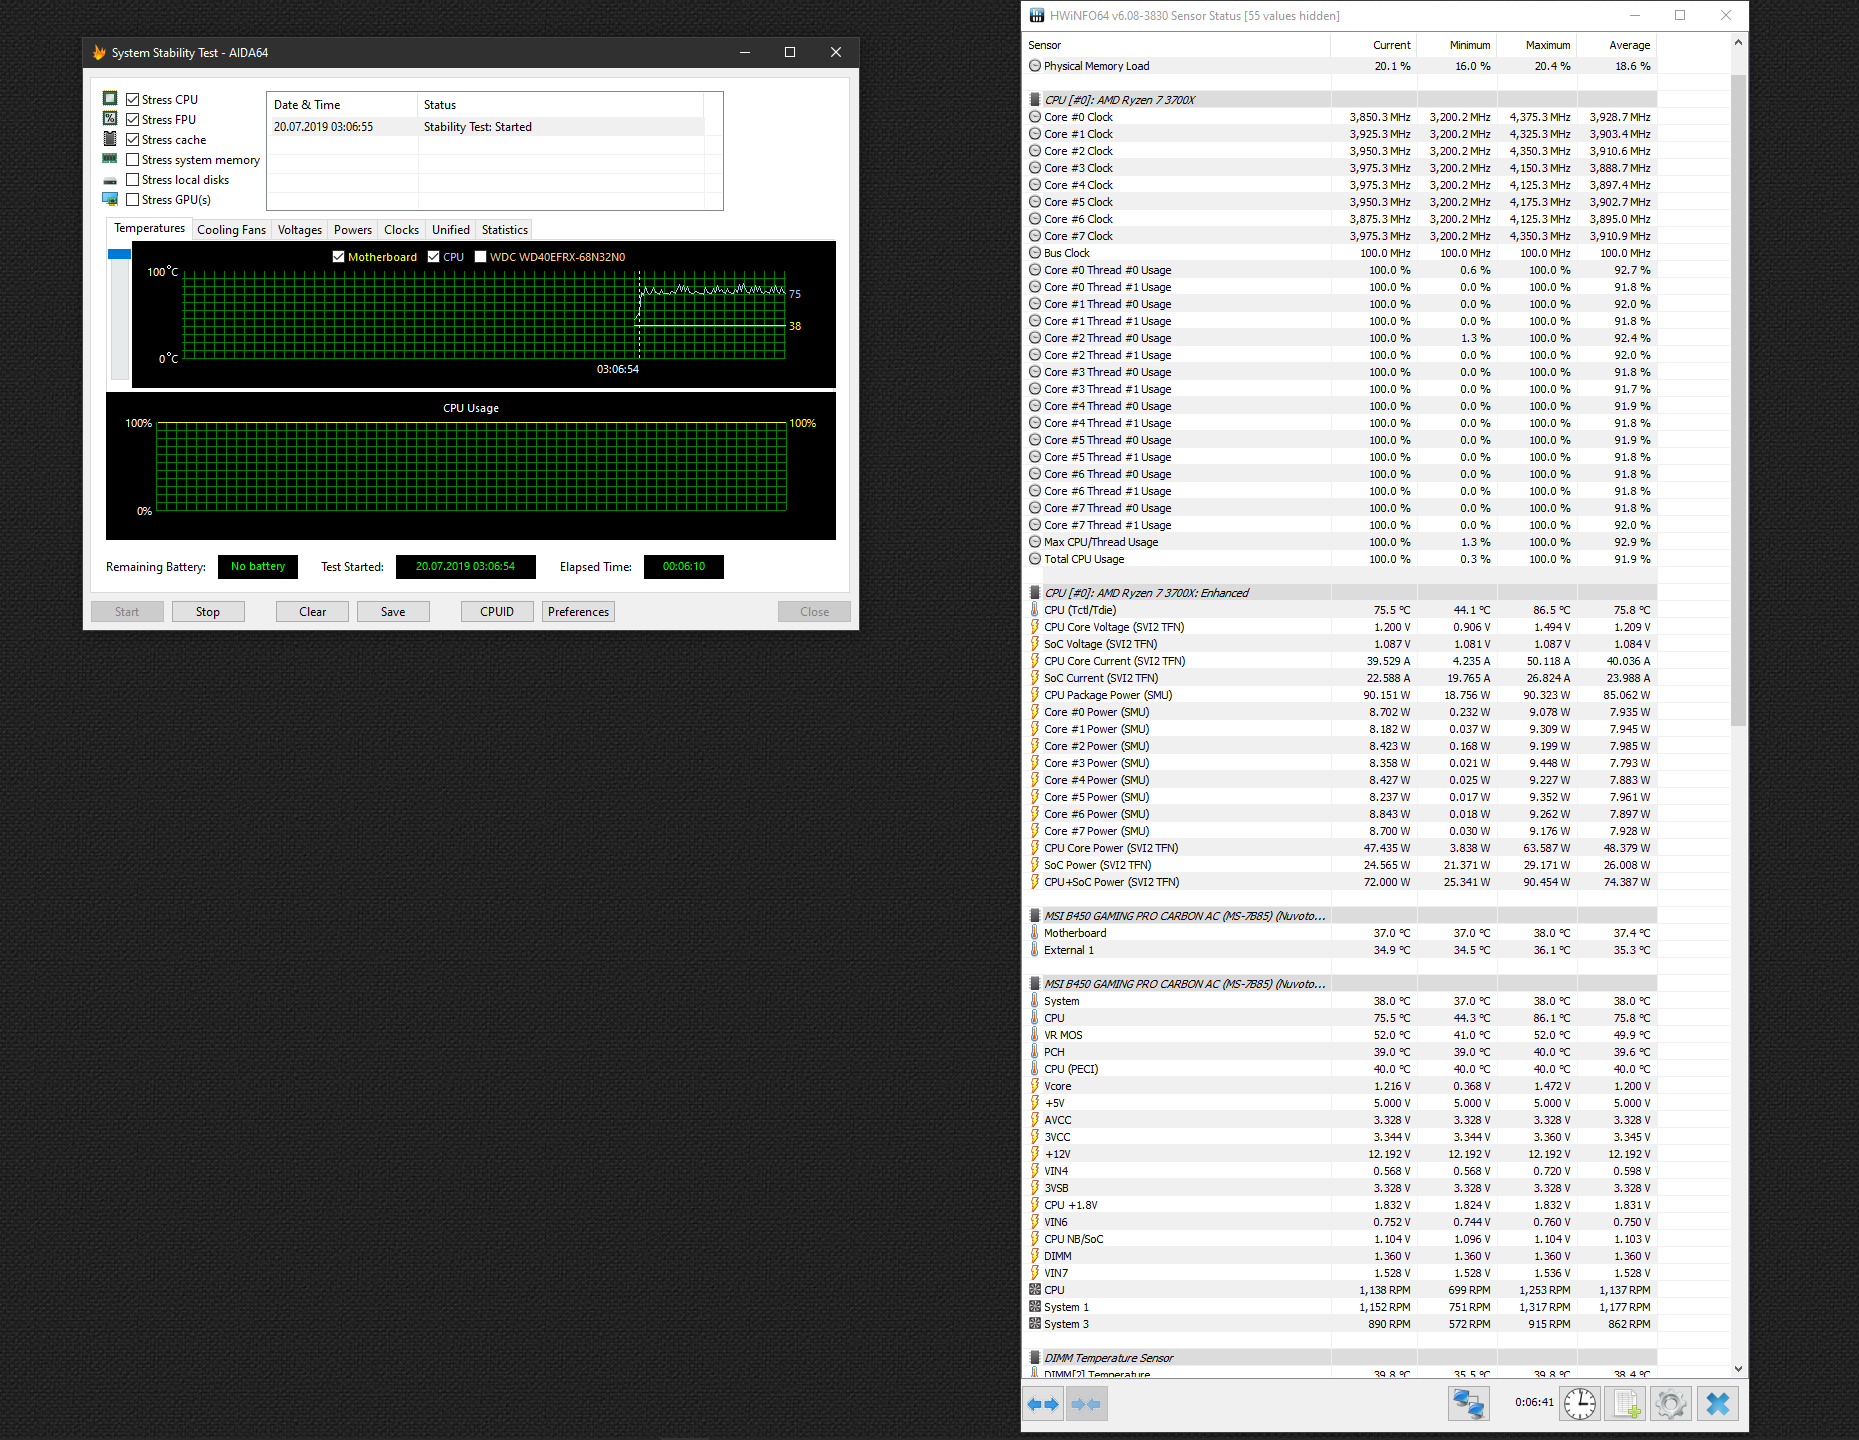Uncheck the Stress CPU checkbox
Image resolution: width=1859 pixels, height=1440 pixels.
133,99
